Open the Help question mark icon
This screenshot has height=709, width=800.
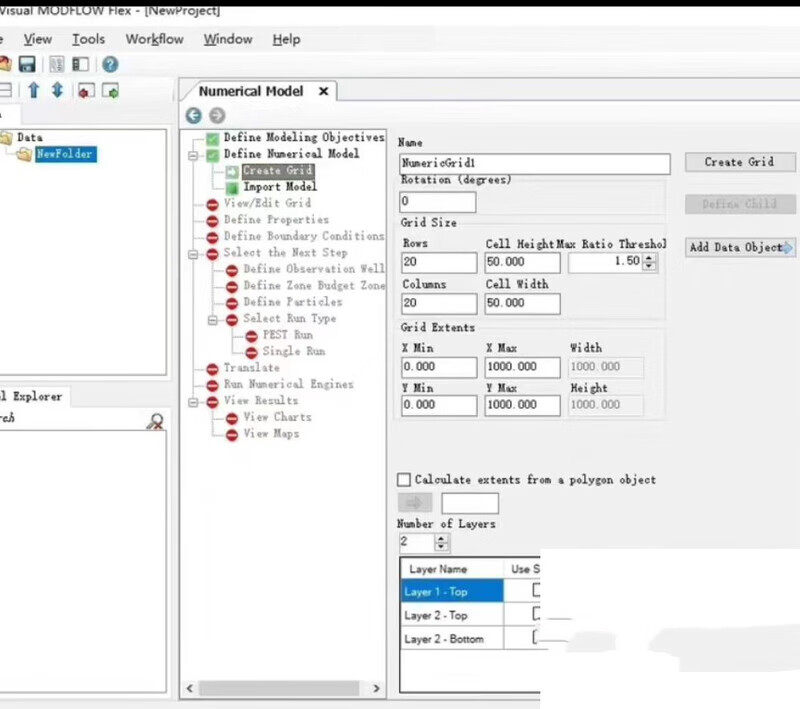point(110,64)
